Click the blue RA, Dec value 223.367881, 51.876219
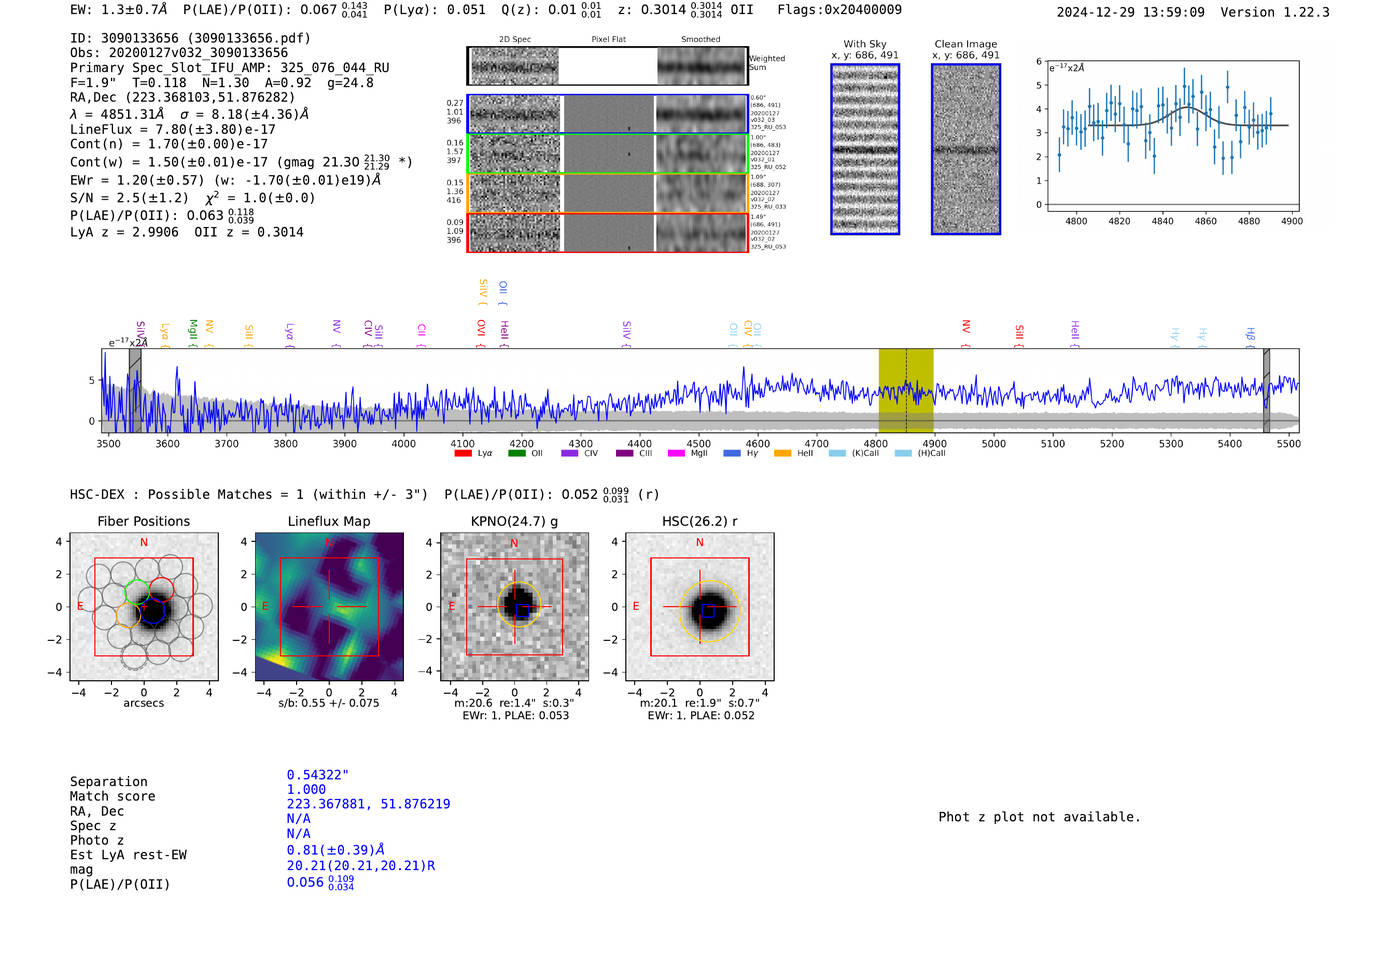The width and height of the screenshot is (1400, 953). (x=368, y=804)
